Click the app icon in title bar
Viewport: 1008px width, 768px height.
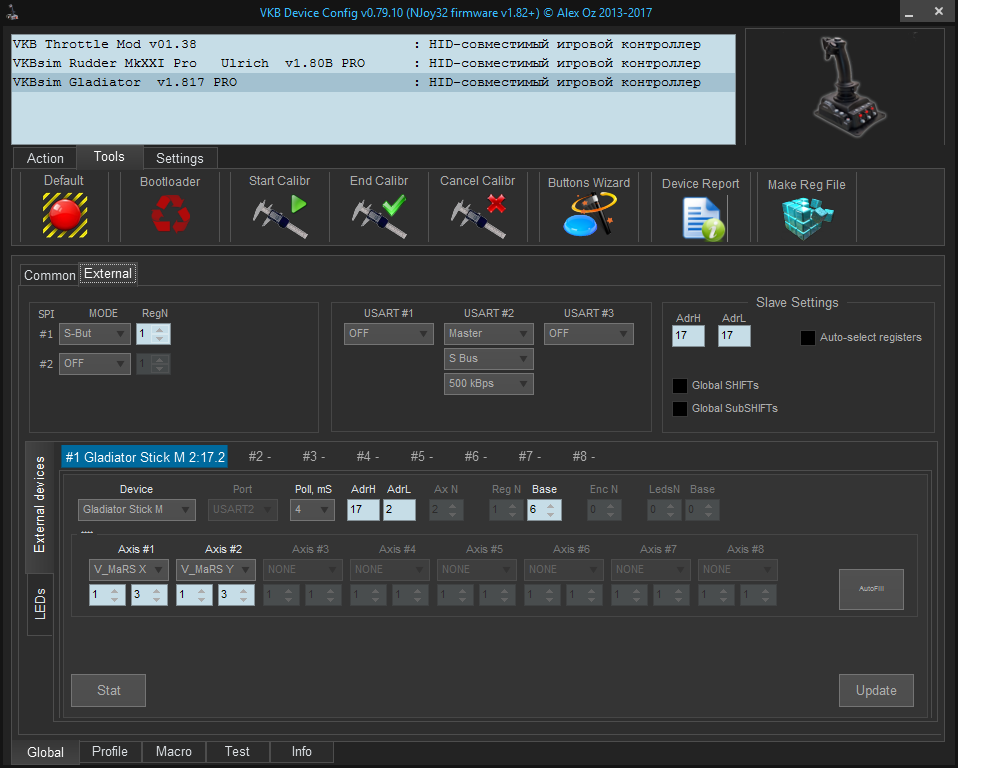pos(12,12)
